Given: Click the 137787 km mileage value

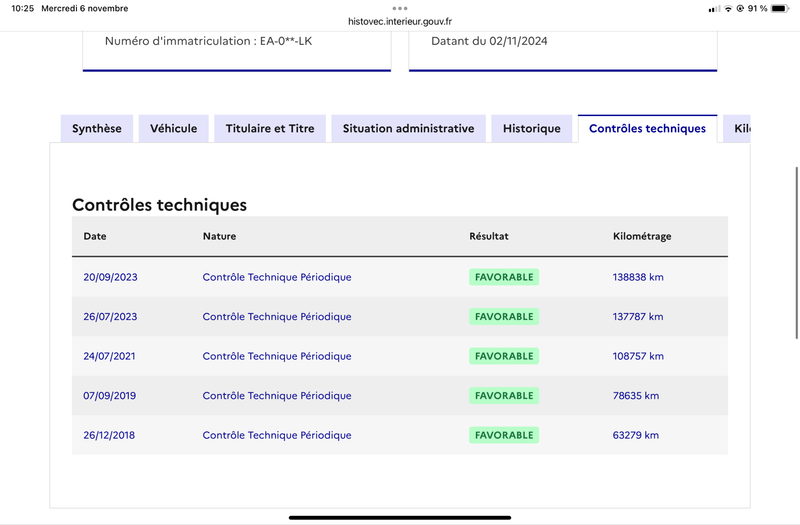Looking at the screenshot, I should coord(638,316).
